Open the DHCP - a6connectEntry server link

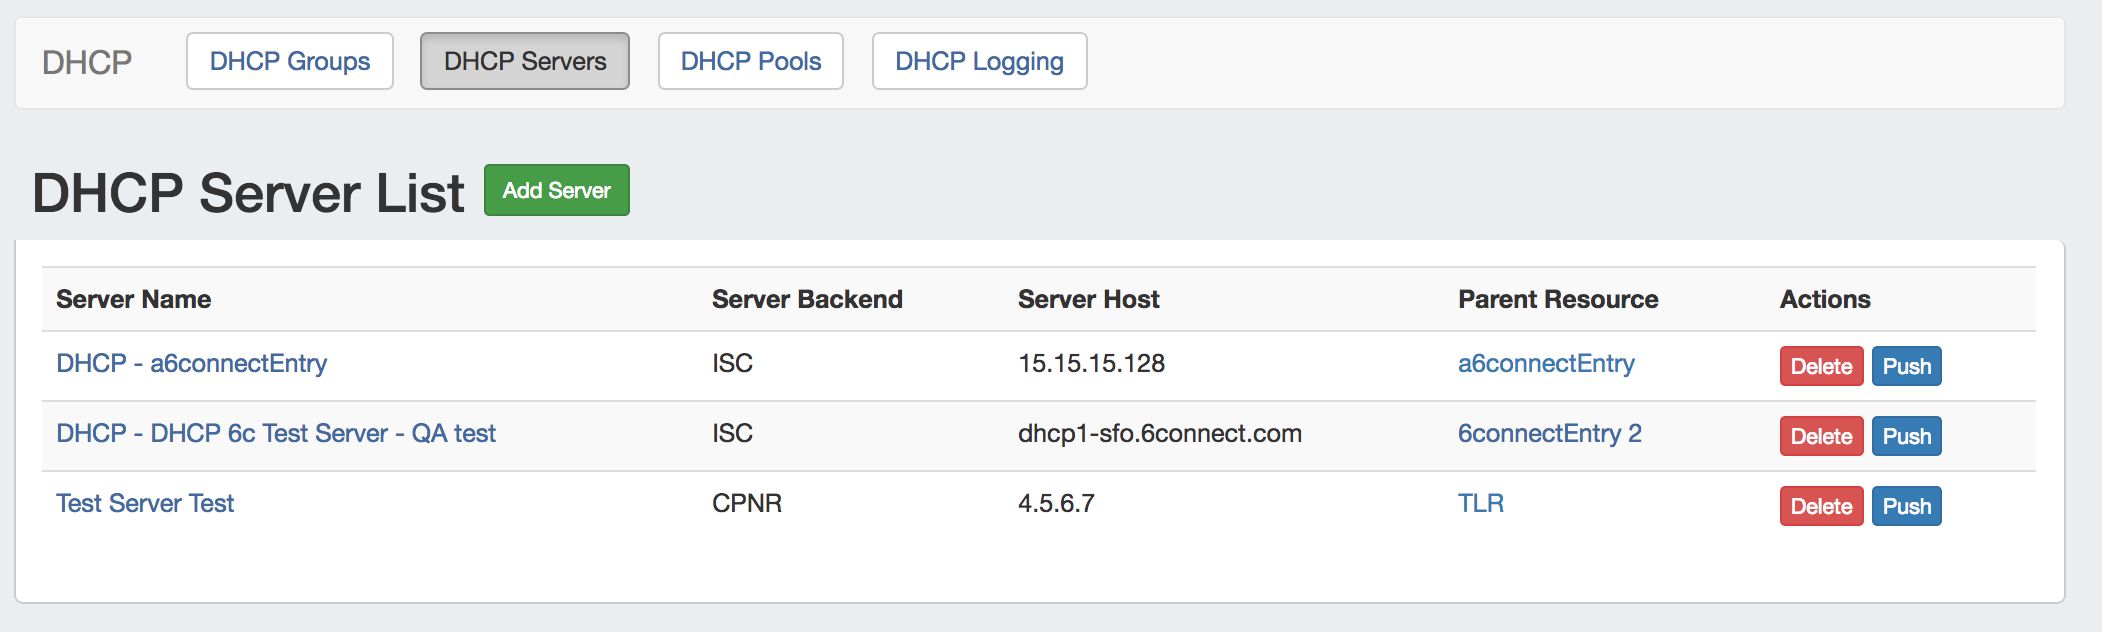(x=191, y=363)
